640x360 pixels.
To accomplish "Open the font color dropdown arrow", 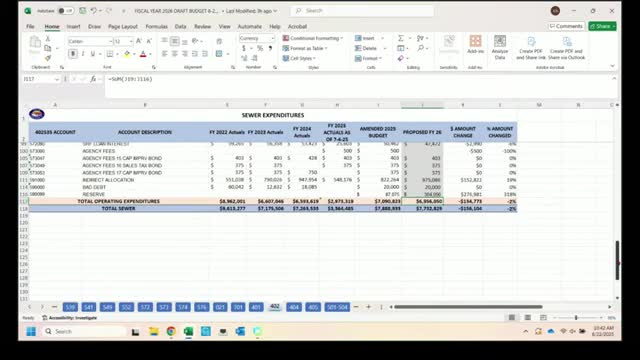I will (150, 54).
